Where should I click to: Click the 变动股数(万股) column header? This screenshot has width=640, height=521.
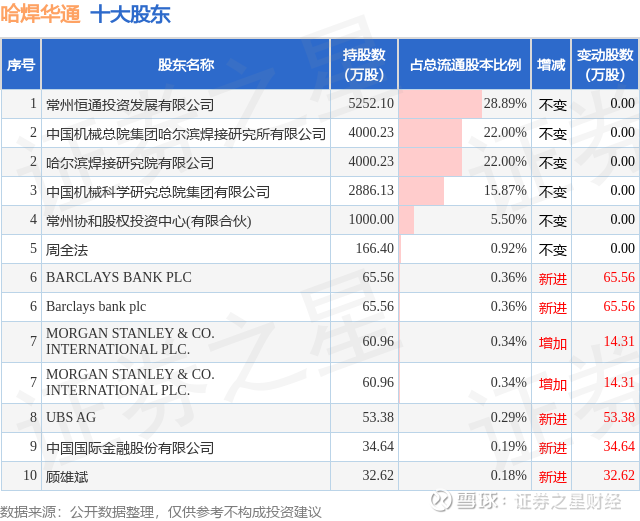point(605,65)
